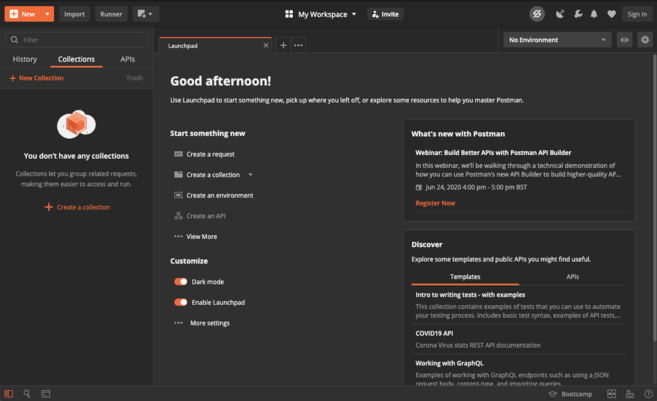The height and width of the screenshot is (401, 657).
Task: Open the My Workspace dropdown
Action: (321, 14)
